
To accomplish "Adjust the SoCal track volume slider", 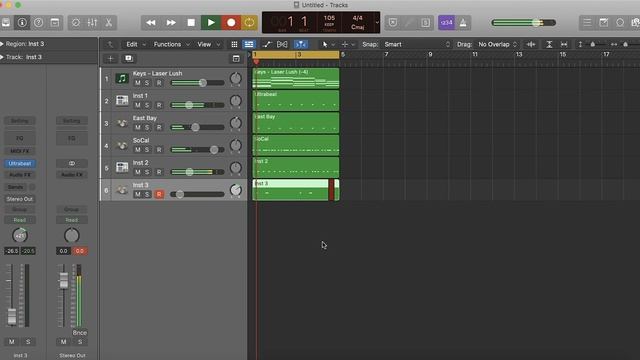I will pyautogui.click(x=198, y=150).
